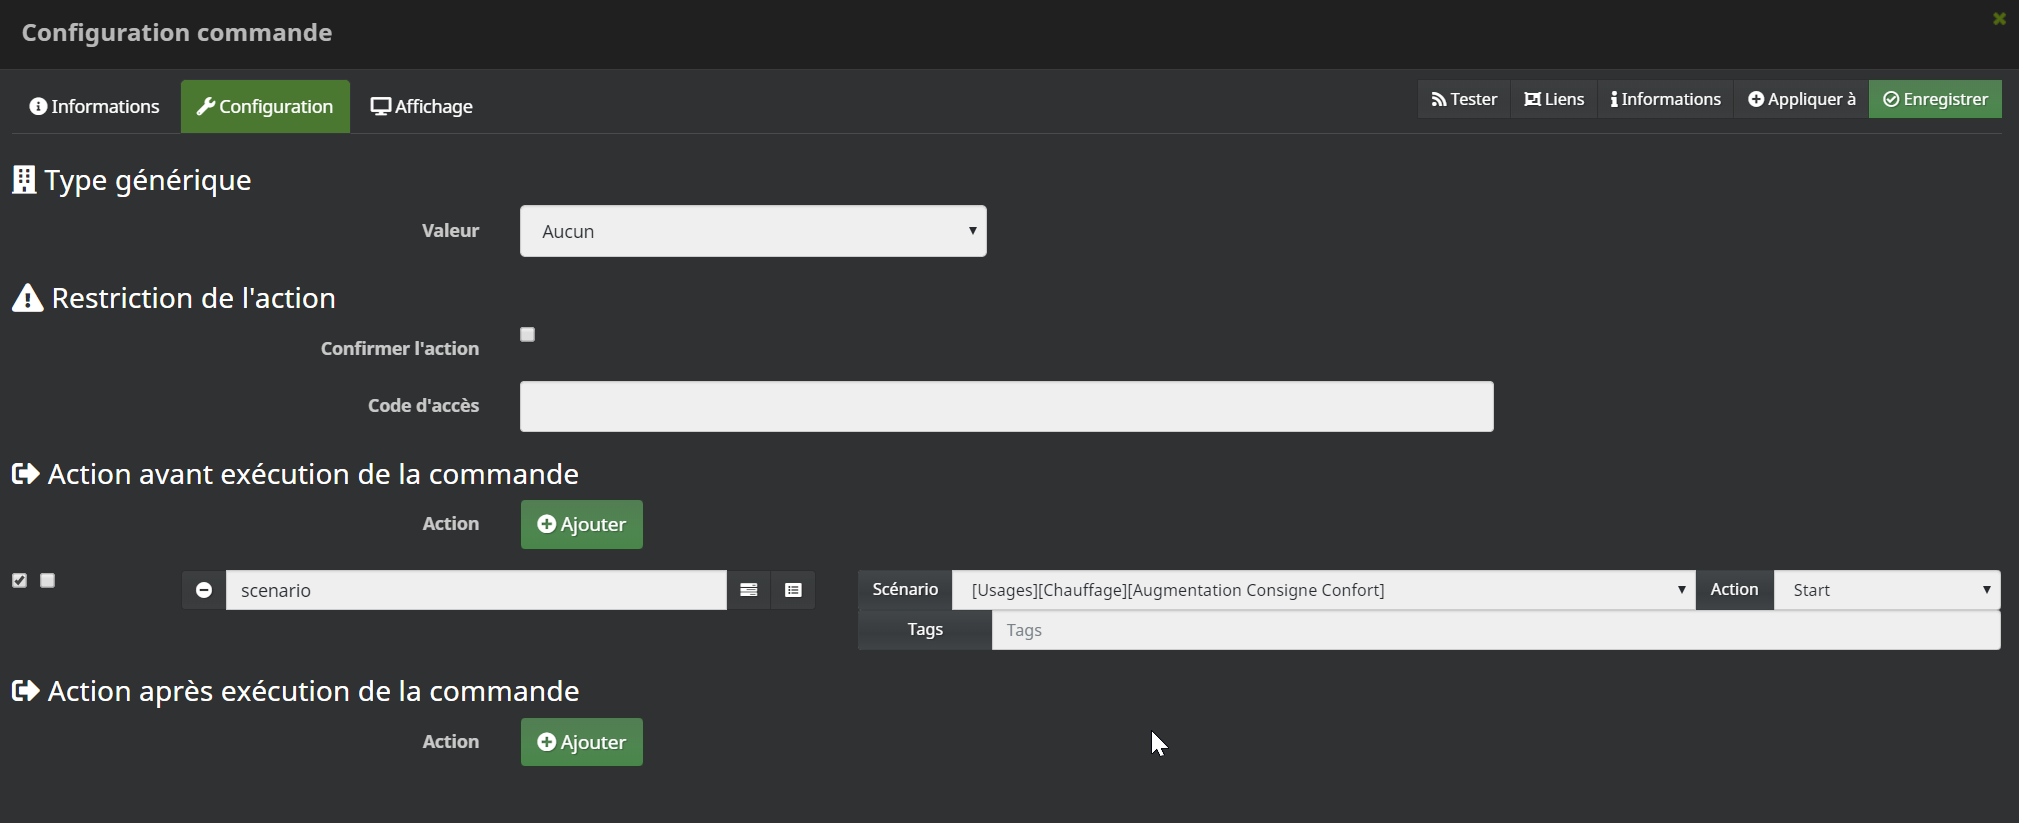Screen dimensions: 2019x823
Task: Click the "Scénario" label
Action: coord(905,590)
